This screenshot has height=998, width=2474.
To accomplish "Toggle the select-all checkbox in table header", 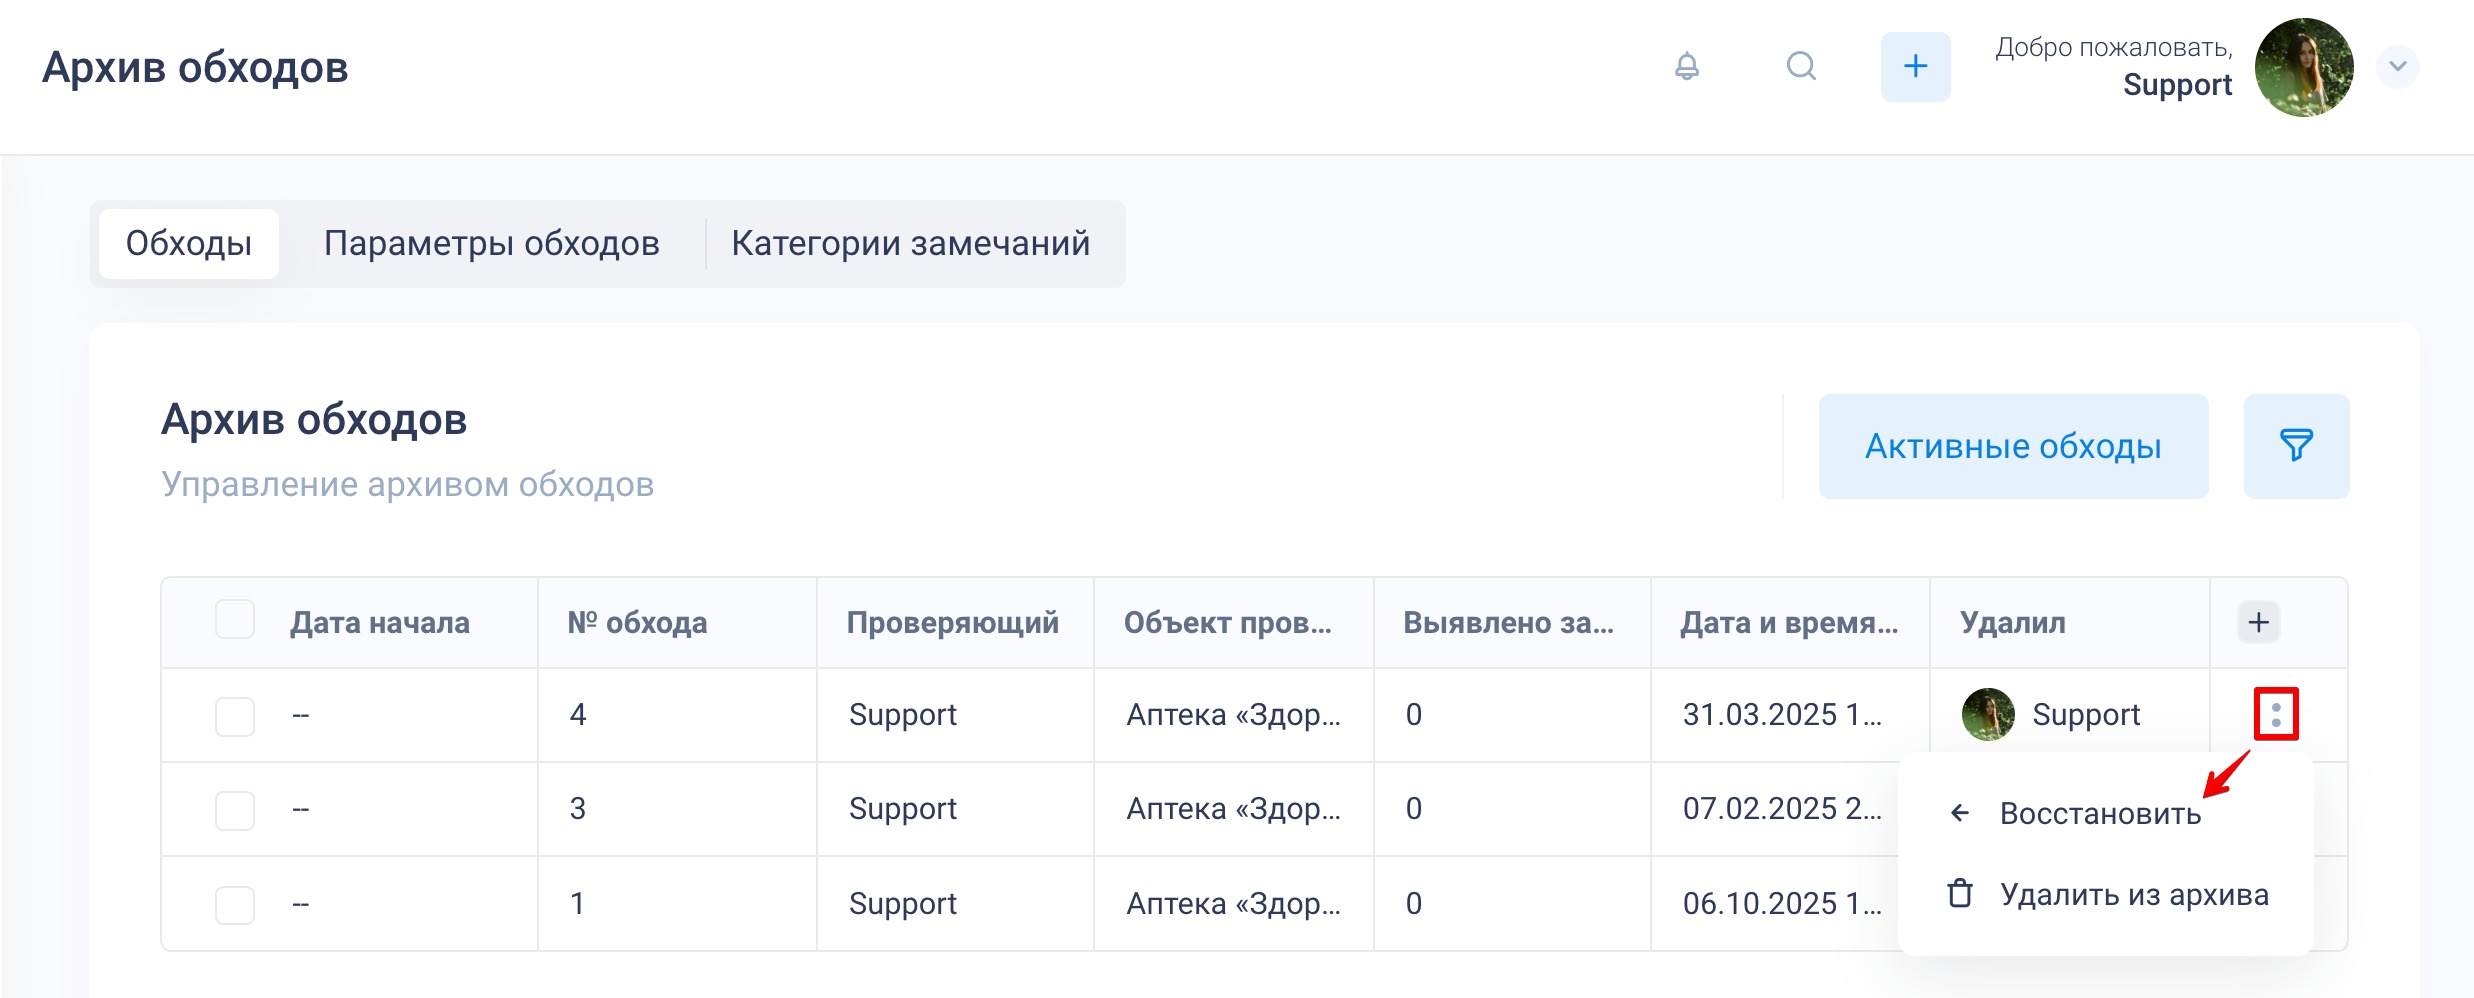I will tap(235, 620).
